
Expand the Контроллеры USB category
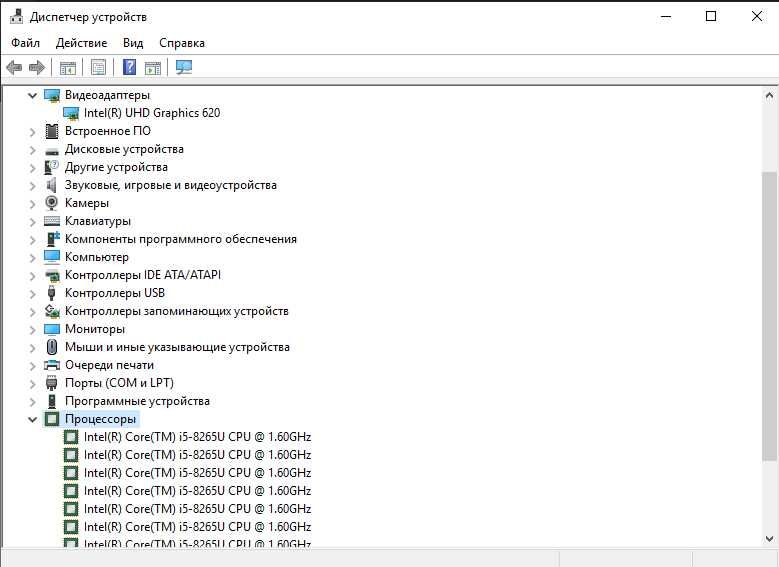click(x=32, y=294)
